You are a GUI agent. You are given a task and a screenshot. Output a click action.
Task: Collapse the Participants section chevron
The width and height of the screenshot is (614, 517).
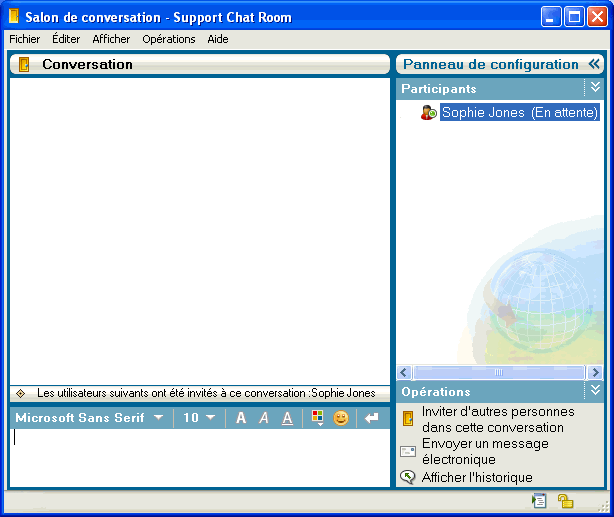tap(595, 88)
